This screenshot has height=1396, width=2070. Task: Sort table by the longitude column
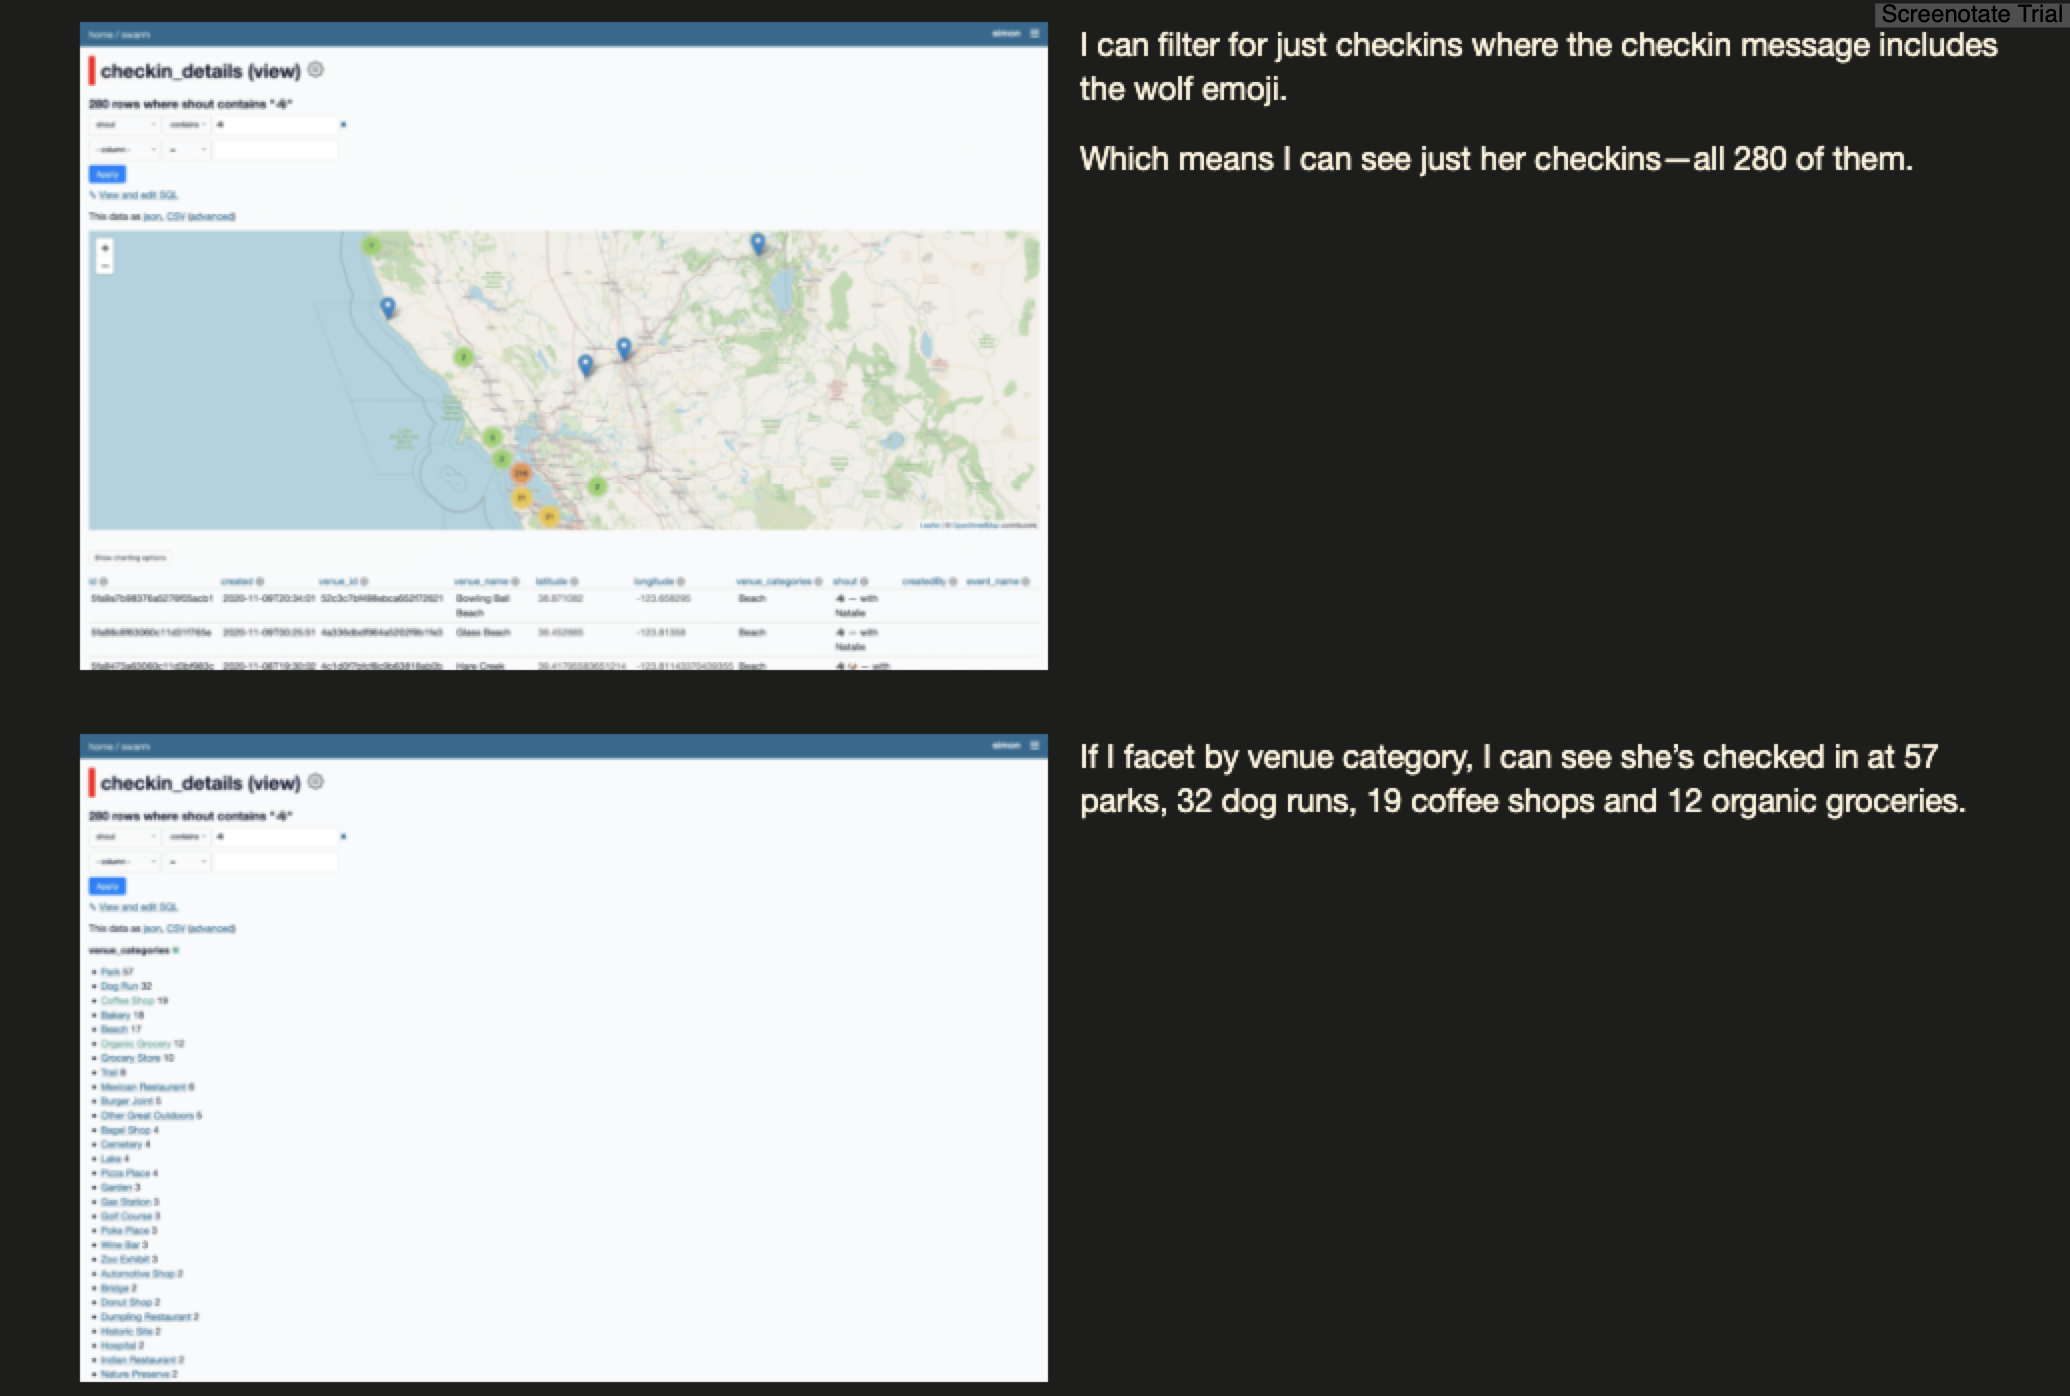click(x=654, y=581)
